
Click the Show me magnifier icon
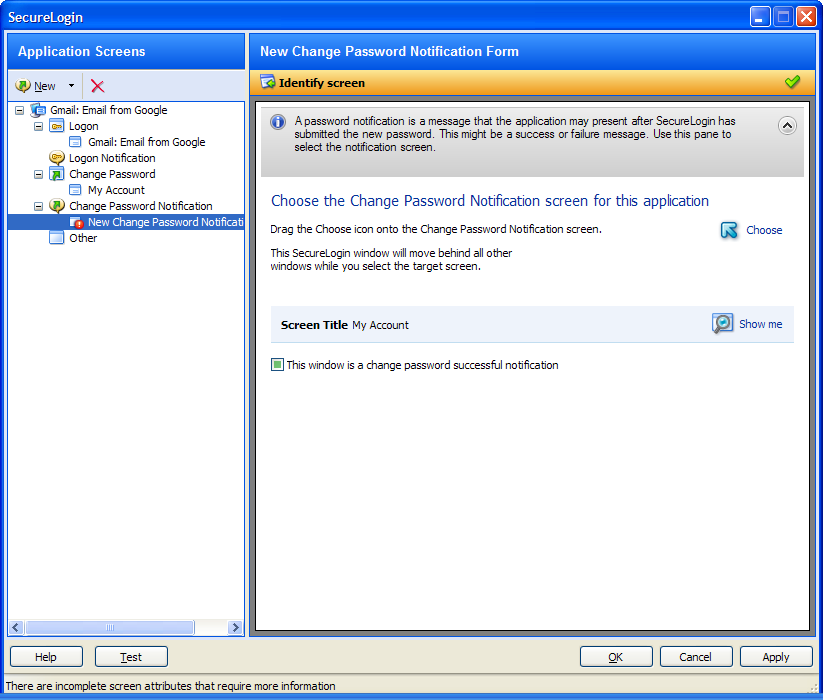click(x=722, y=323)
